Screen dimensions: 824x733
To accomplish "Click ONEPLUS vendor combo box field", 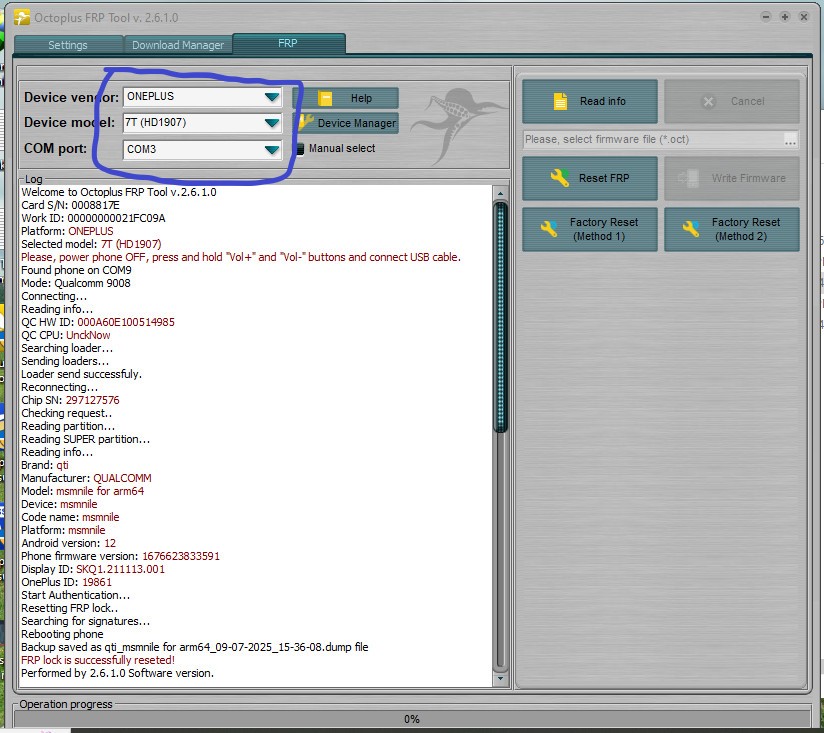I will pos(202,97).
